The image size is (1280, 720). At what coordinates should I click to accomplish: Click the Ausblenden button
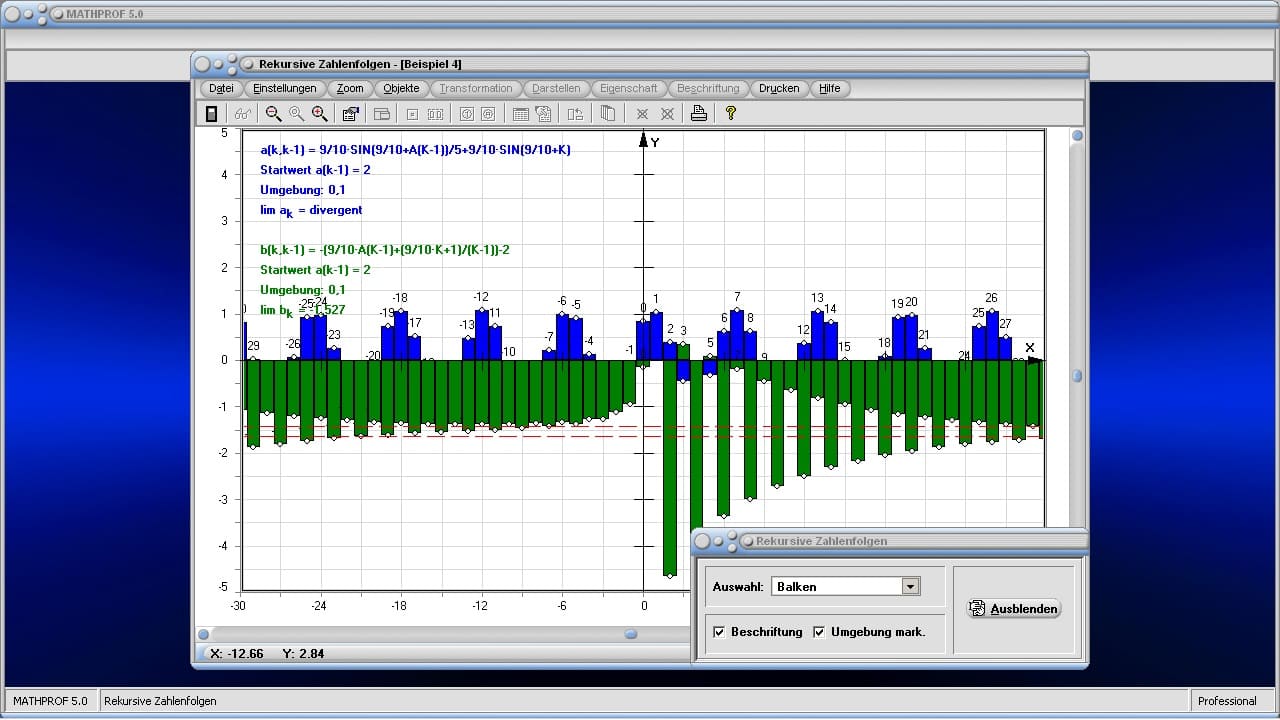1014,608
